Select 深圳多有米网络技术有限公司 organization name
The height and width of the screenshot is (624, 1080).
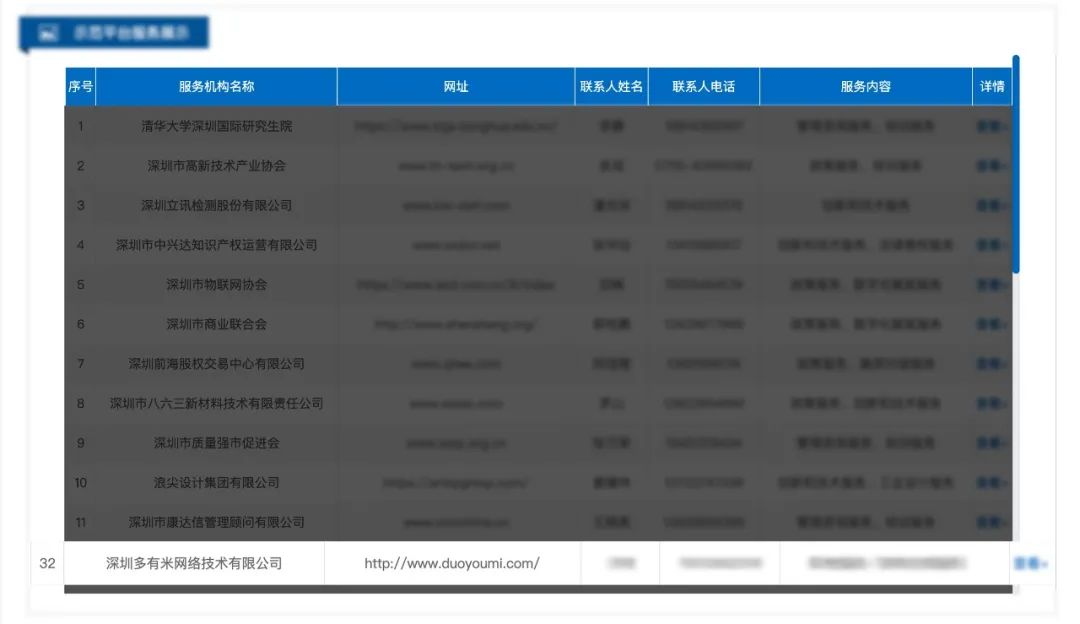point(194,564)
